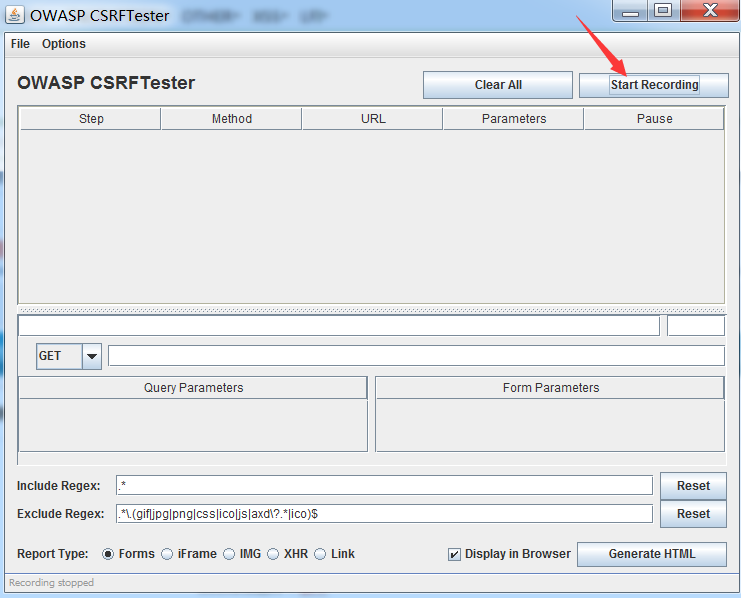Click the Java icon in the title bar
The image size is (741, 598).
[x=15, y=15]
